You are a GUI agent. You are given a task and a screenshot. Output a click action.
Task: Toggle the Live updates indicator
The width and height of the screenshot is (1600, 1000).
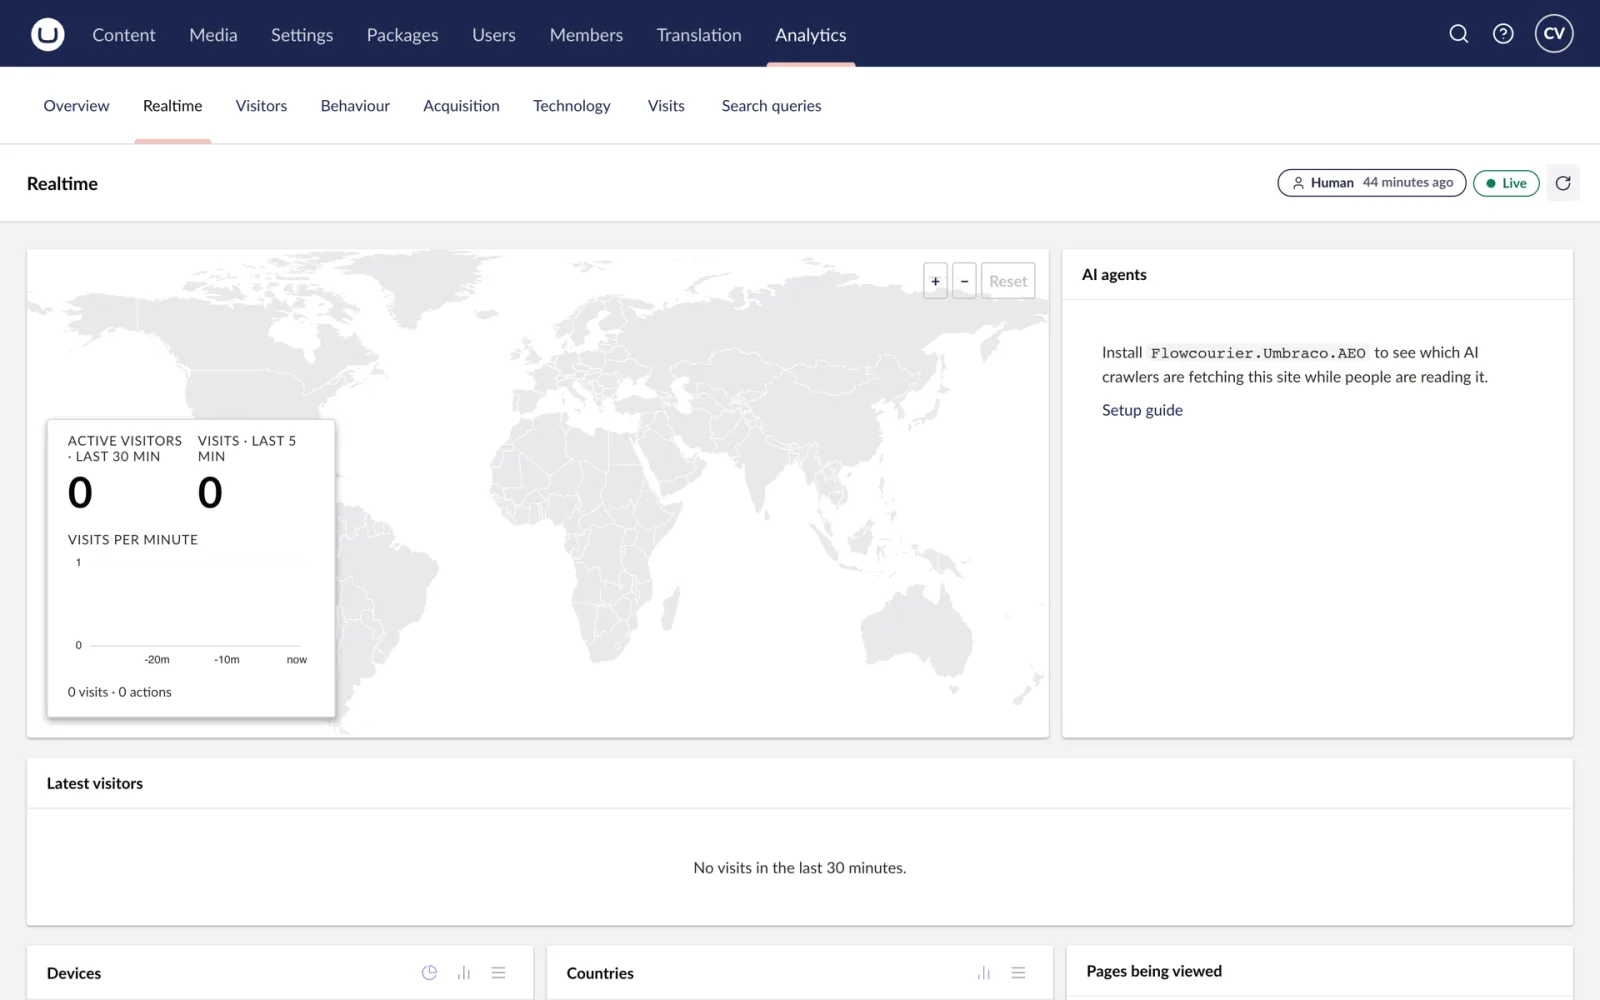point(1506,183)
